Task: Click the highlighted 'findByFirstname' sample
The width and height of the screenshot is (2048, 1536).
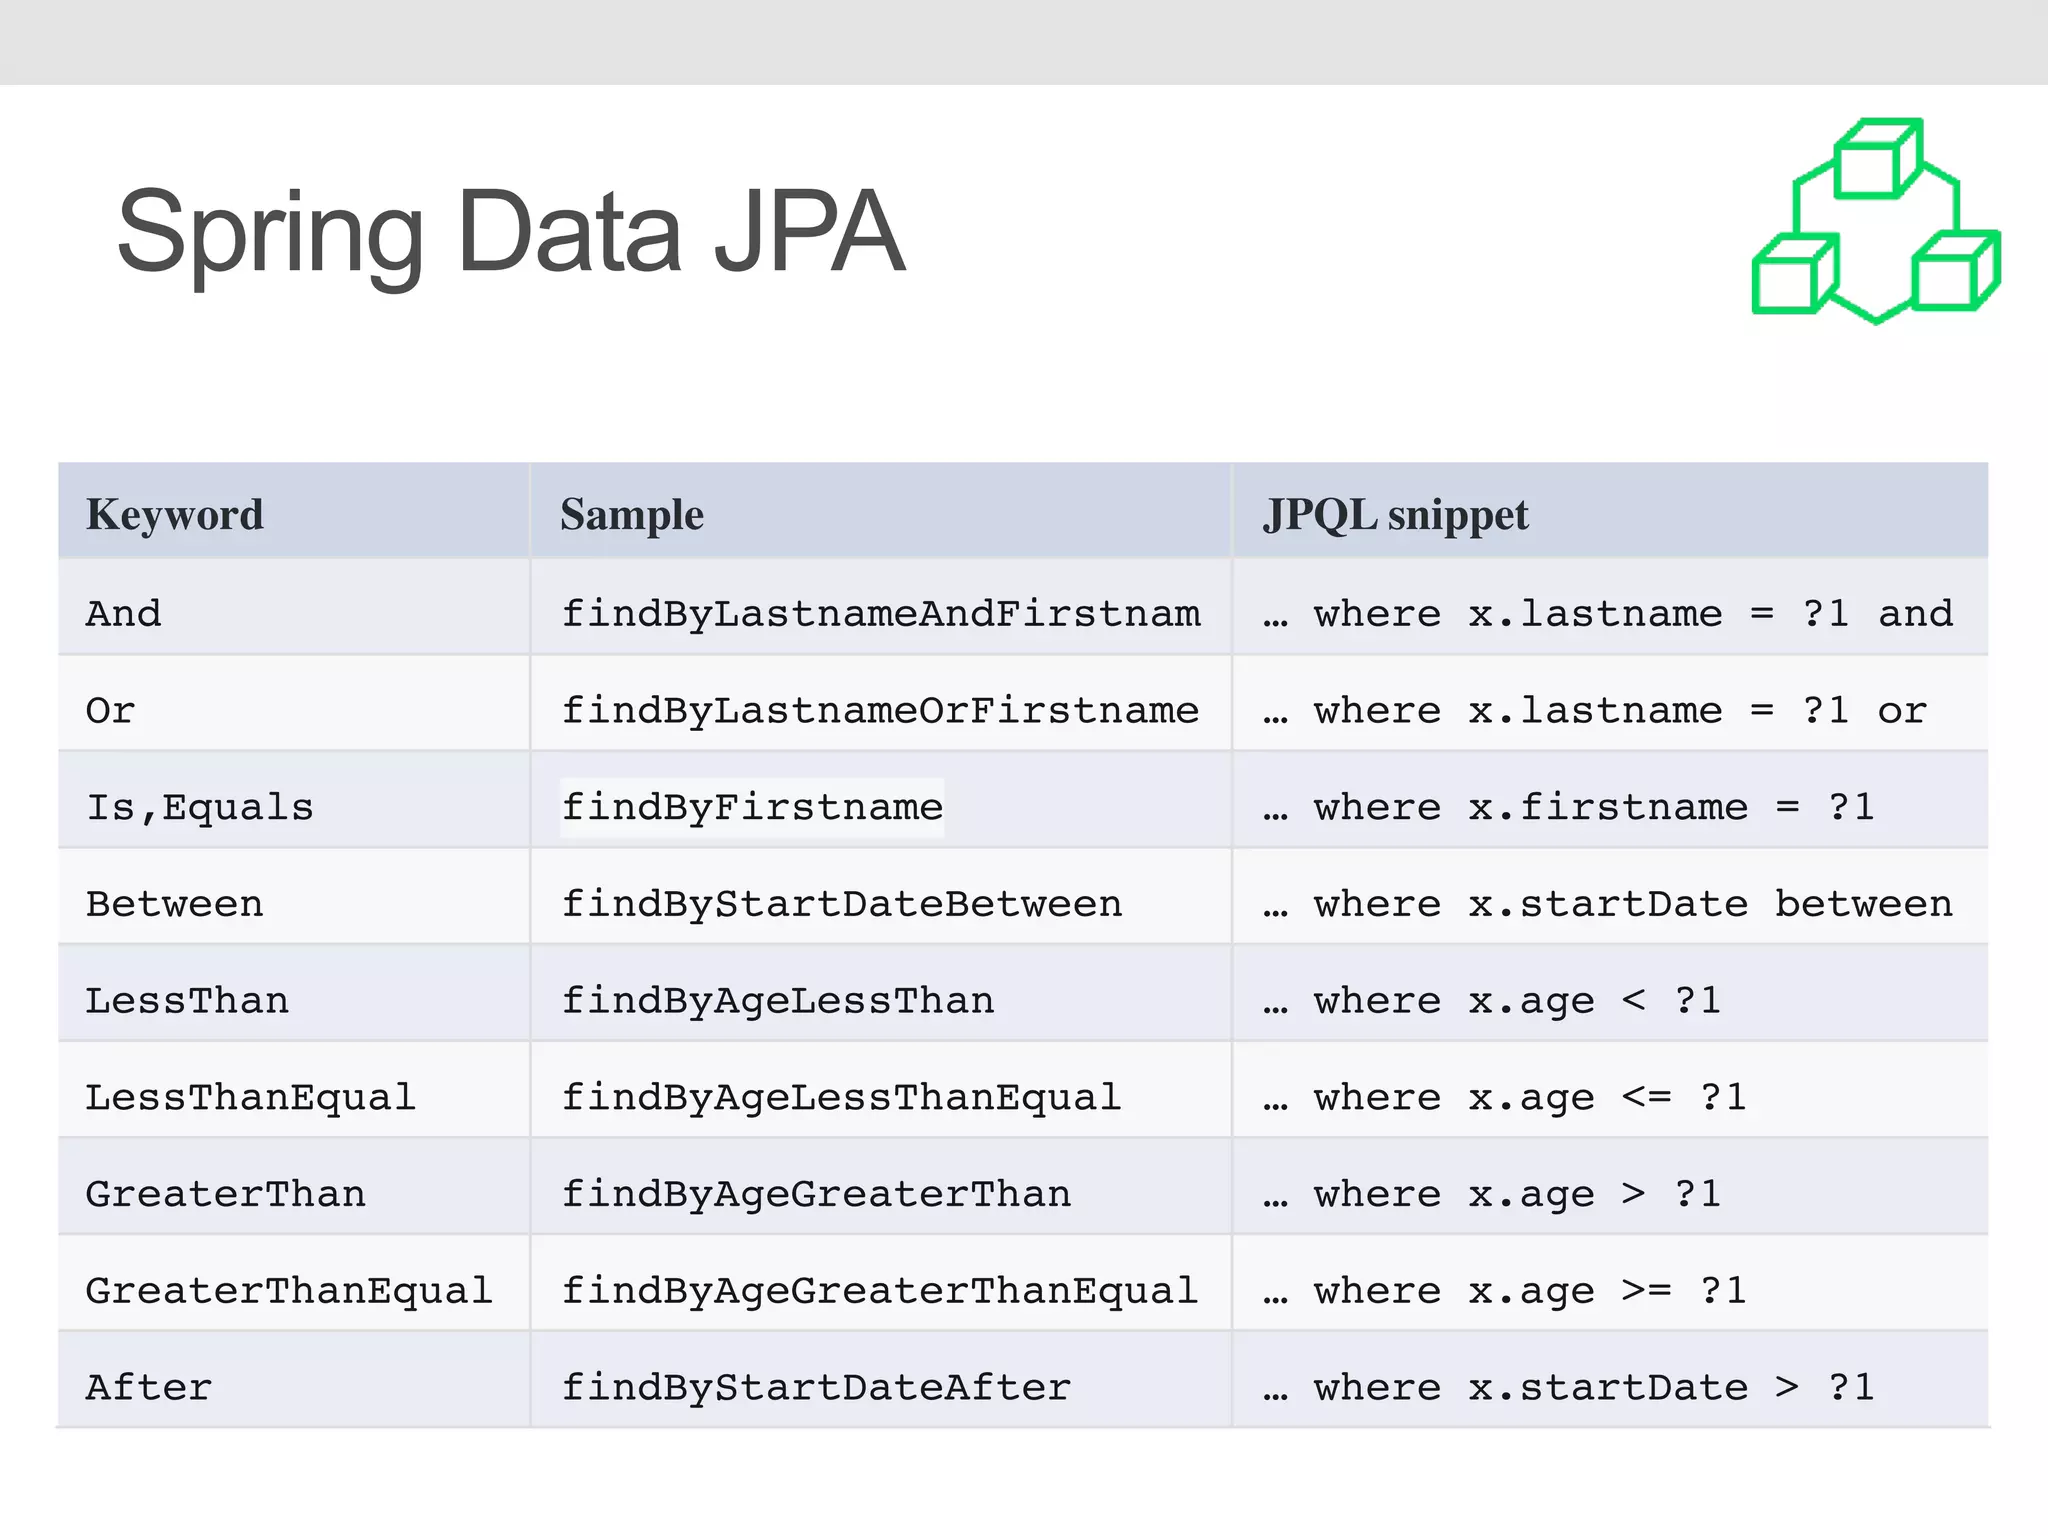Action: click(753, 807)
